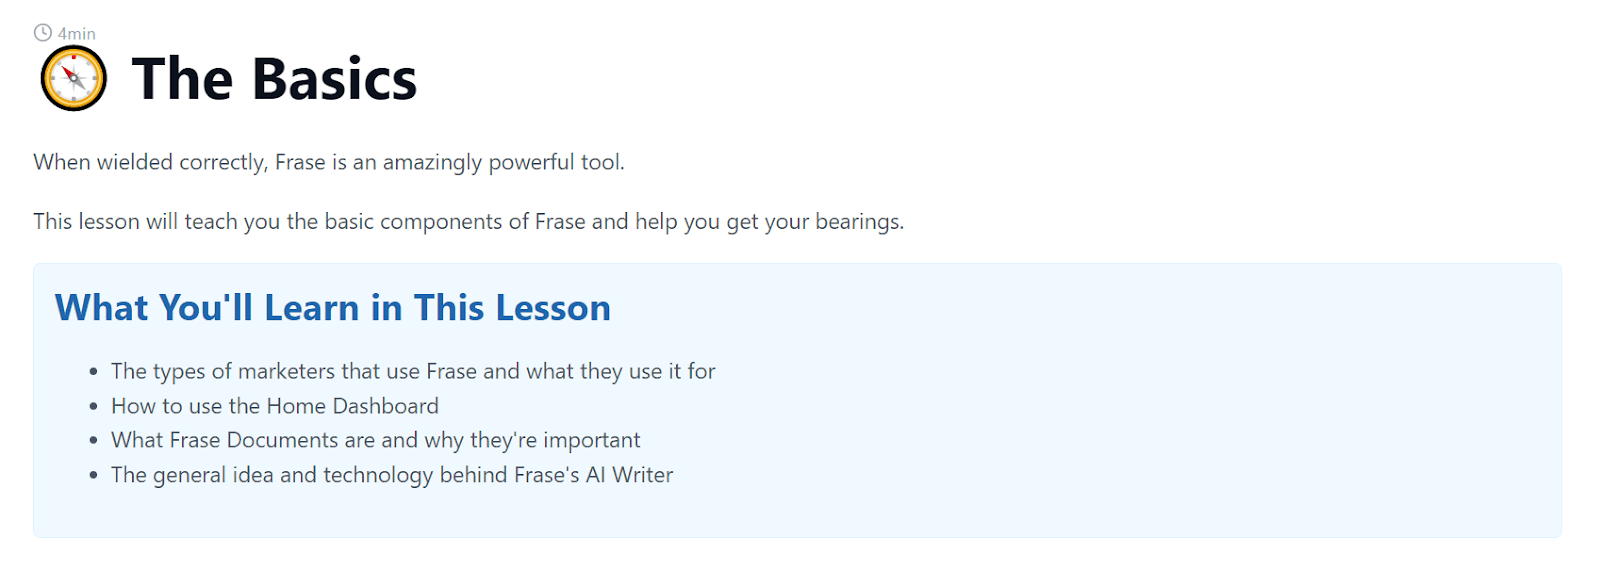Screen dimensions: 1600x570
Task: Click the '4min' reading time label
Action: (77, 34)
